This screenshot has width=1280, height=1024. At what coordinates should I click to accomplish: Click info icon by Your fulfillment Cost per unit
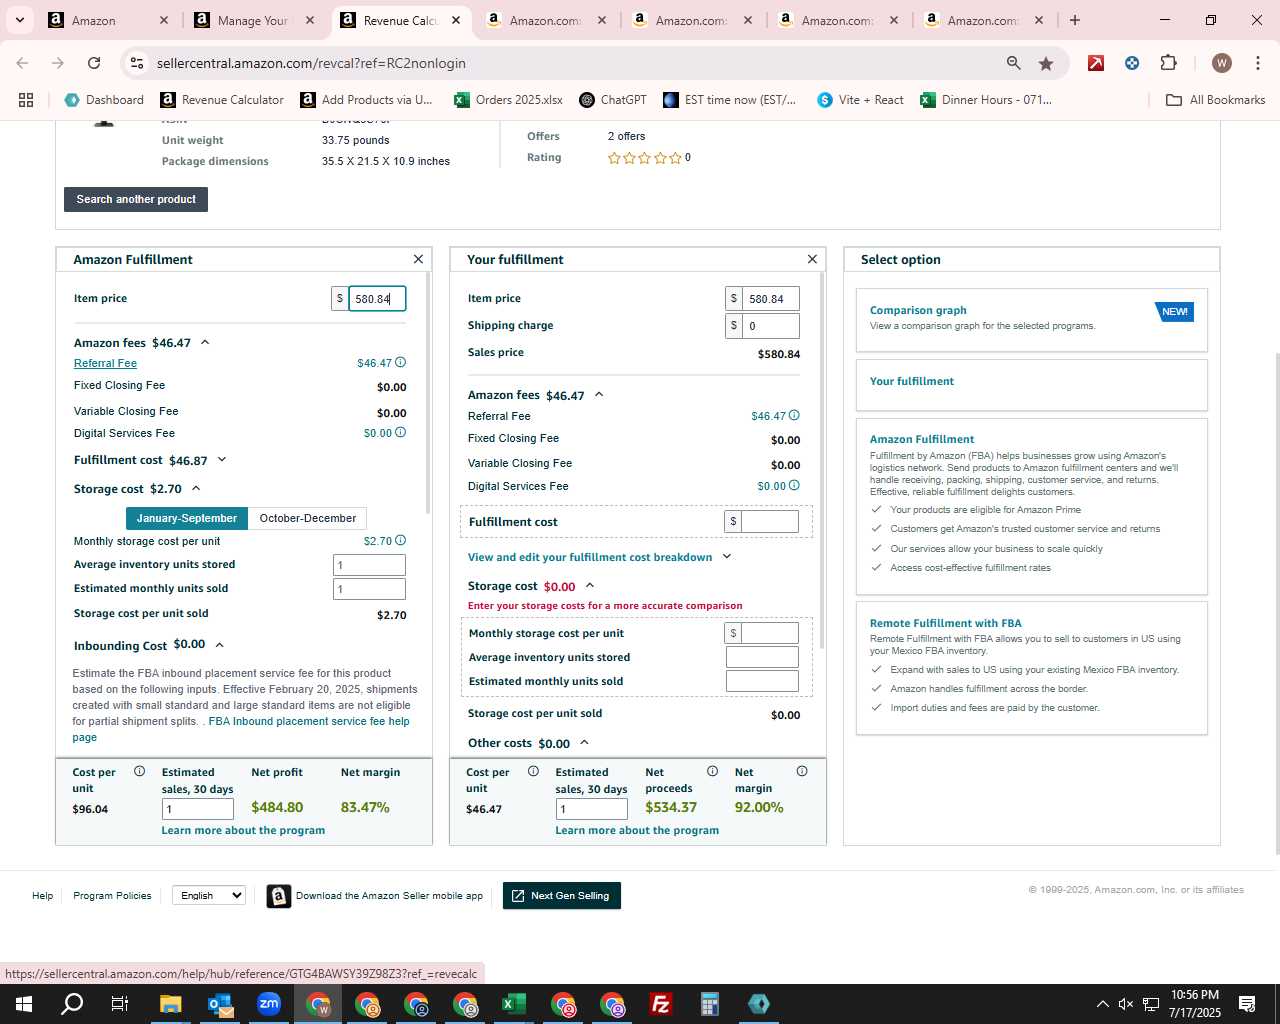click(533, 771)
